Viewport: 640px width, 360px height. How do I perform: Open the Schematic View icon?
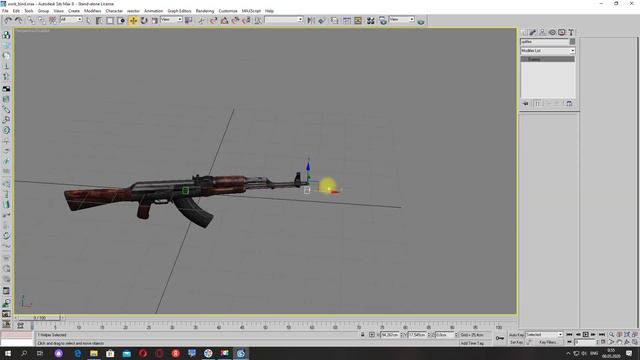(358, 20)
